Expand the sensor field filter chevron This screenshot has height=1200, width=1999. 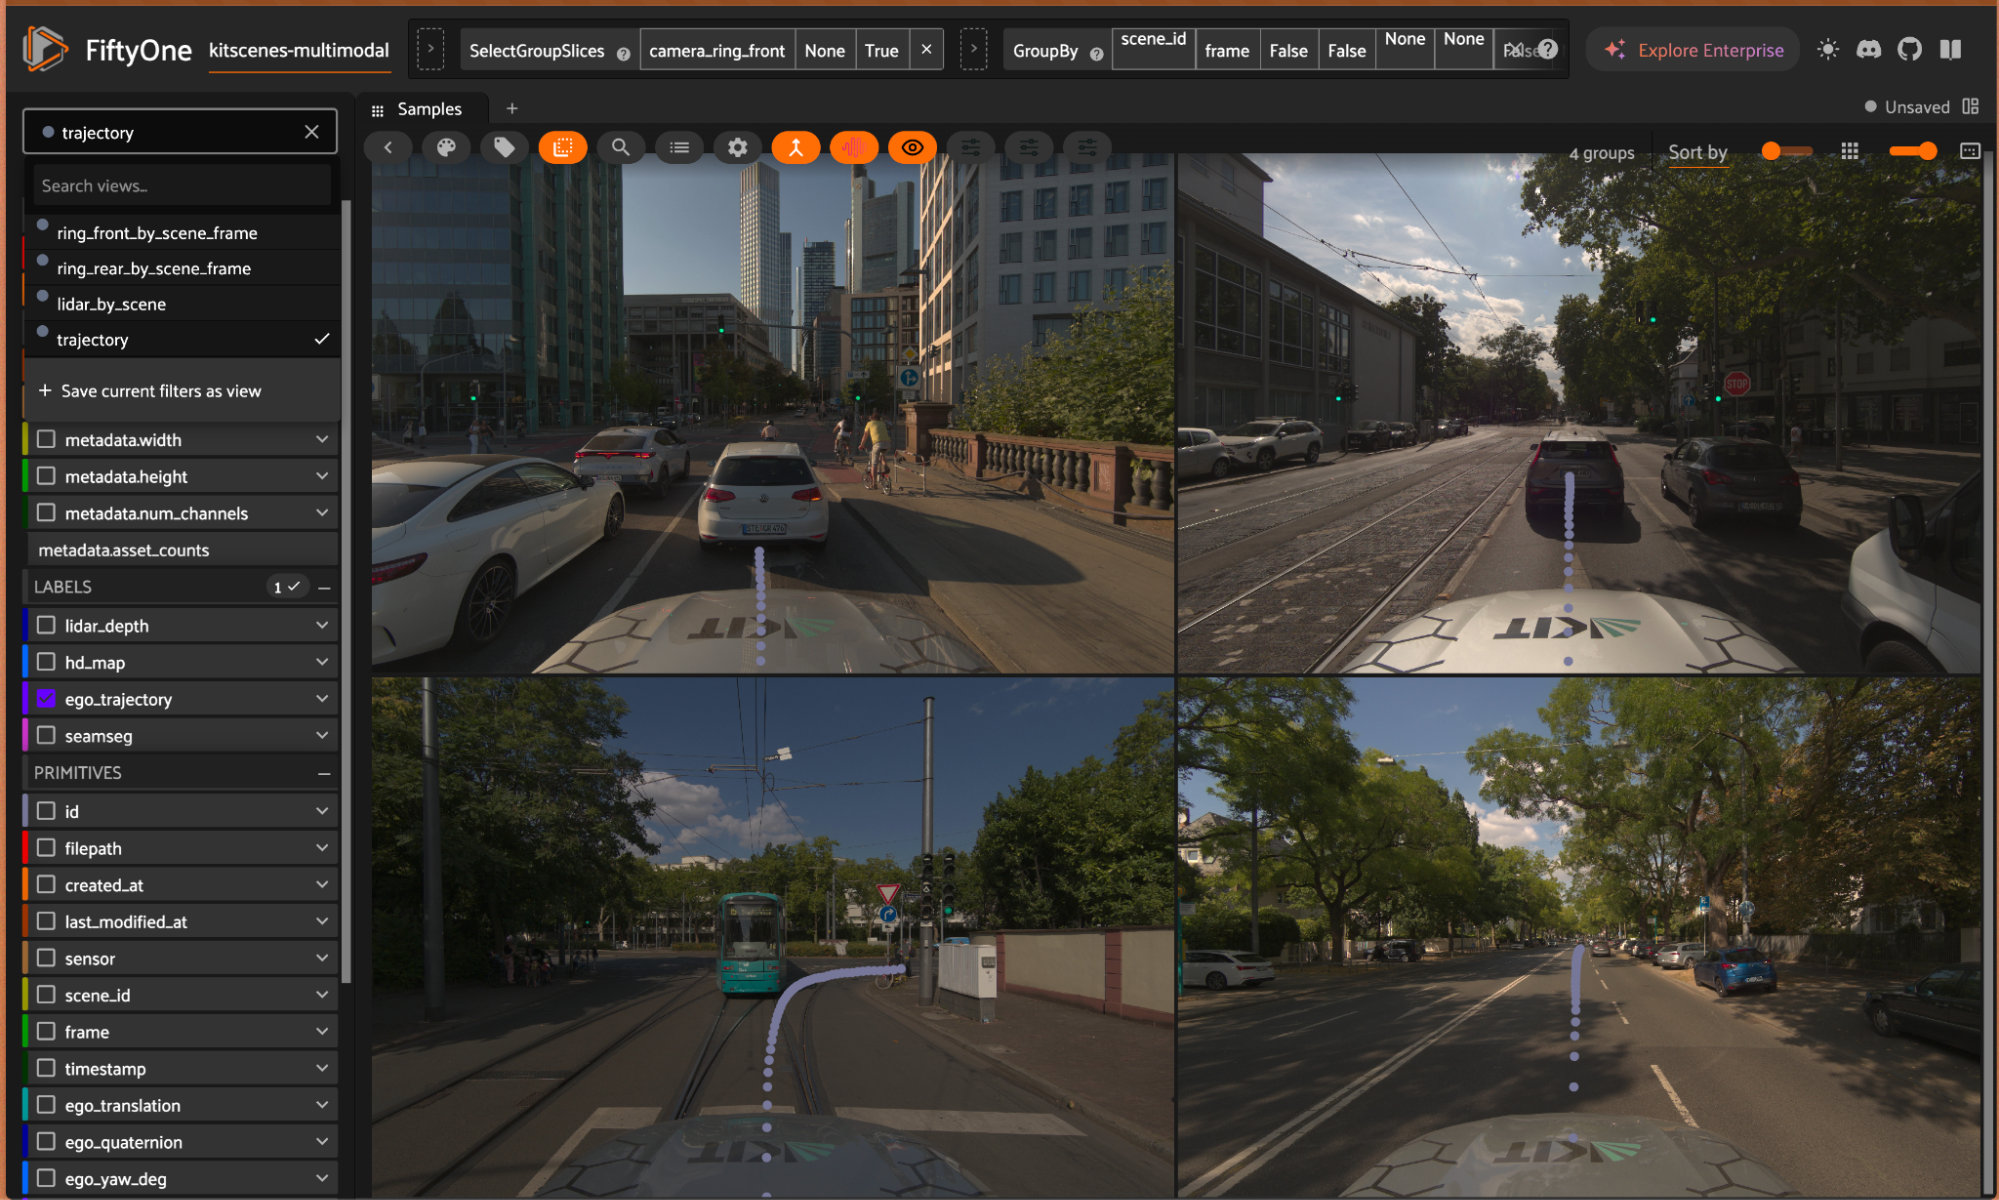tap(322, 958)
